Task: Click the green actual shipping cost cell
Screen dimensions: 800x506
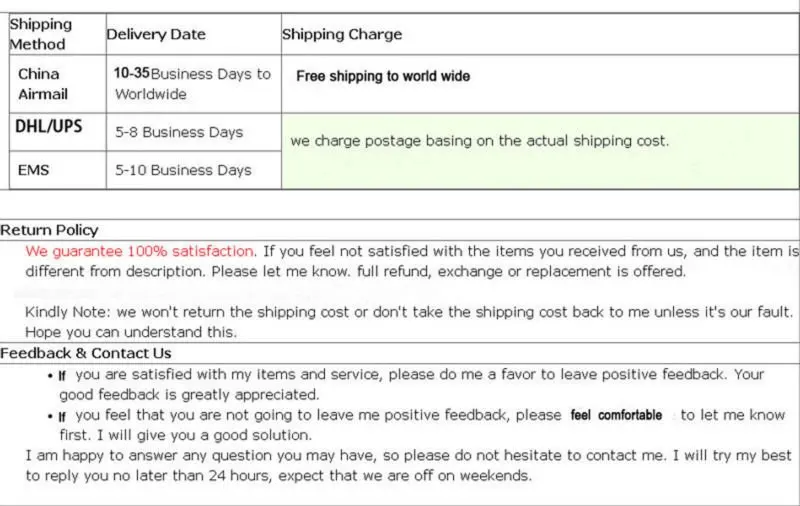Action: (540, 151)
